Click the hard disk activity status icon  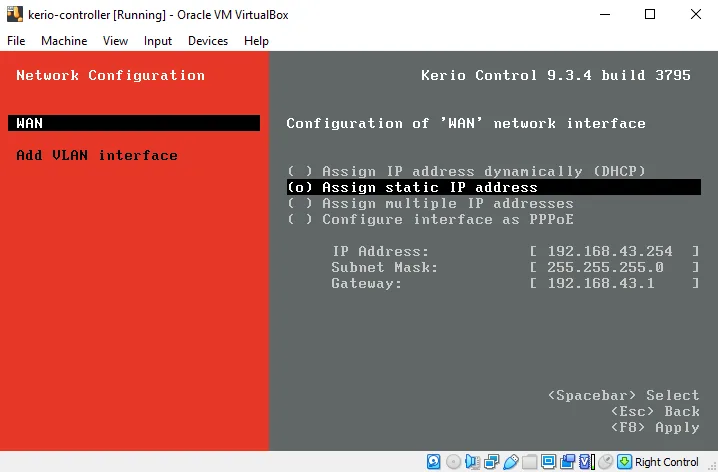click(x=433, y=461)
